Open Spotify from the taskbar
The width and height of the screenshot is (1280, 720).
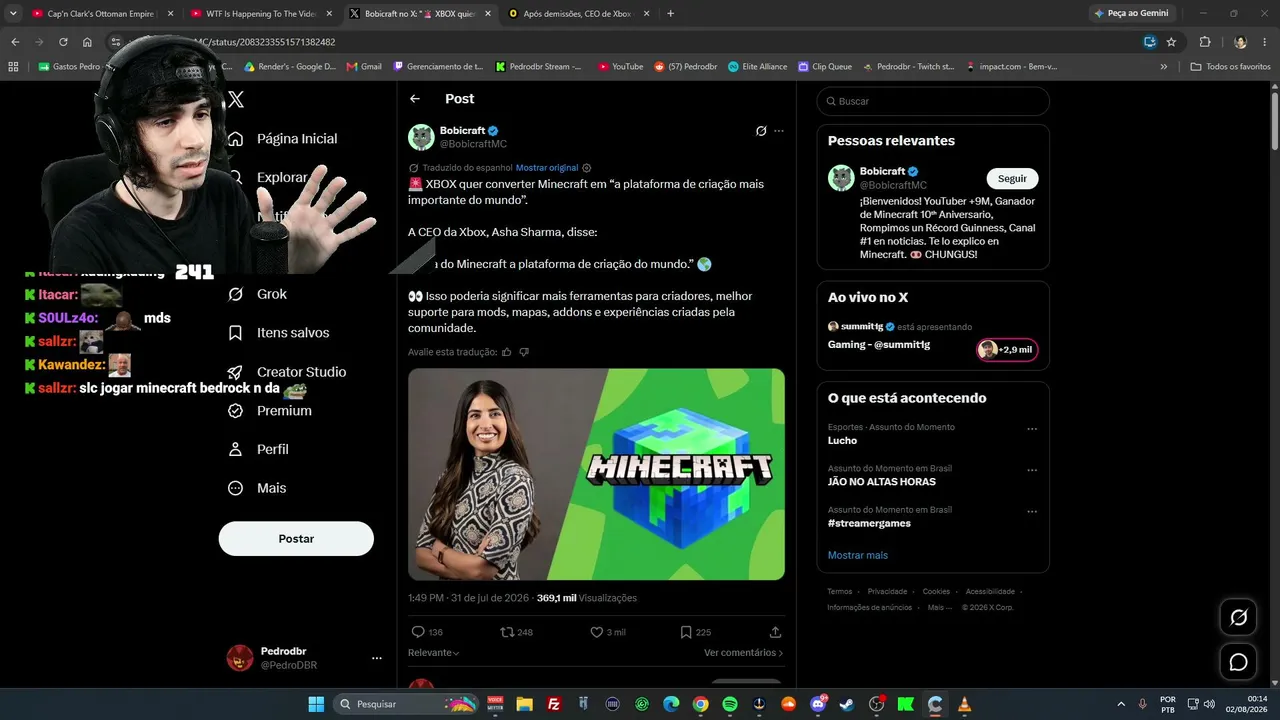729,704
